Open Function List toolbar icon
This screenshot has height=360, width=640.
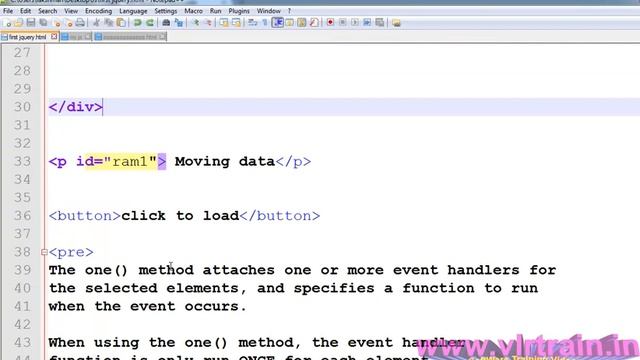pos(314,23)
